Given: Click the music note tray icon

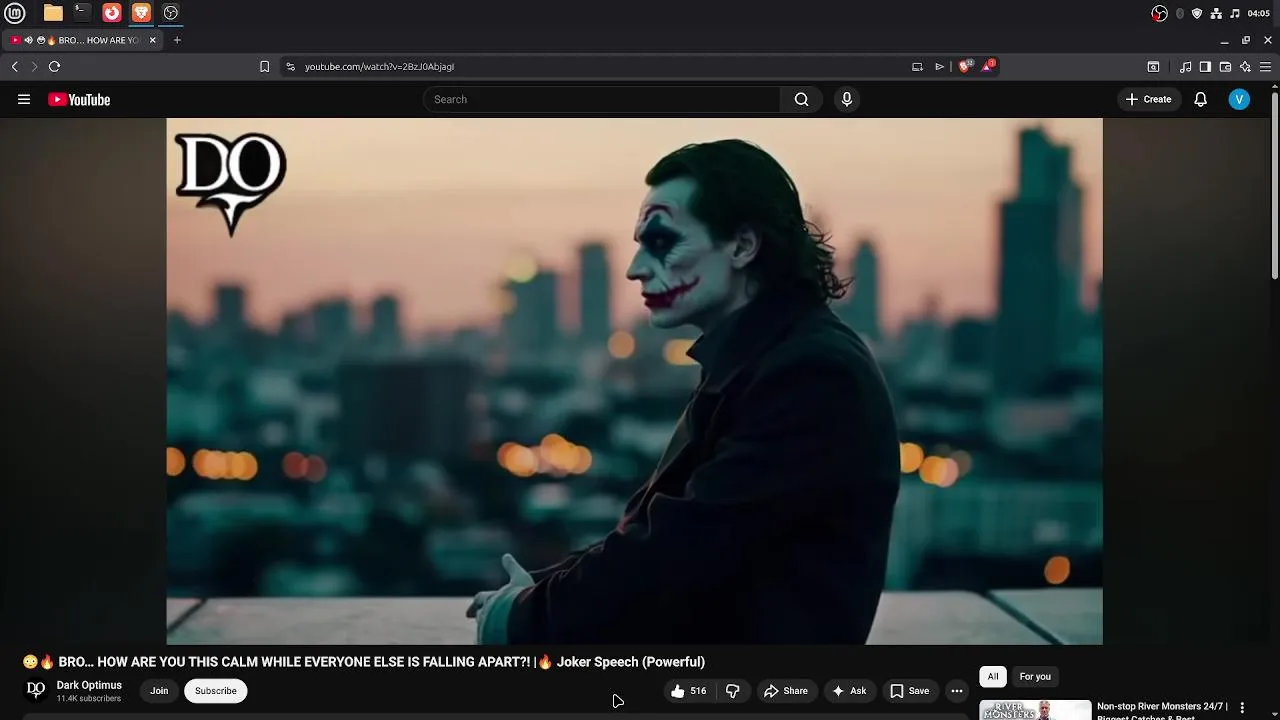Looking at the screenshot, I should 1235,13.
